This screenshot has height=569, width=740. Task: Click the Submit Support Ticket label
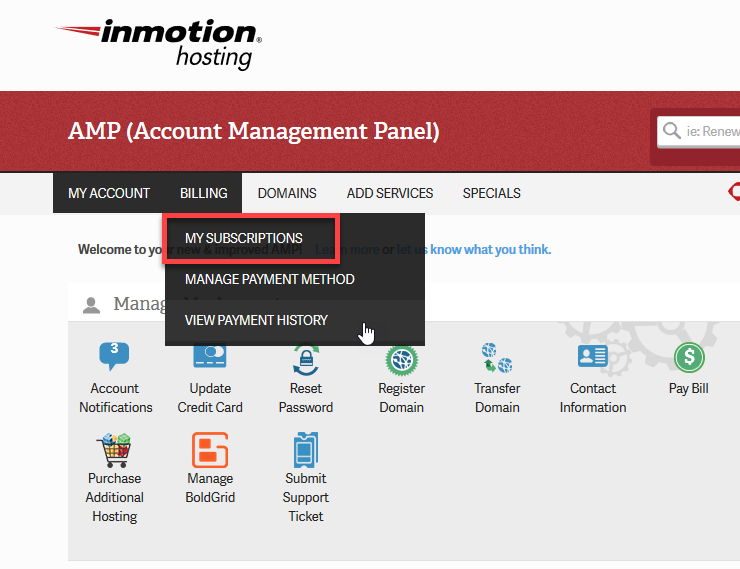pos(306,497)
